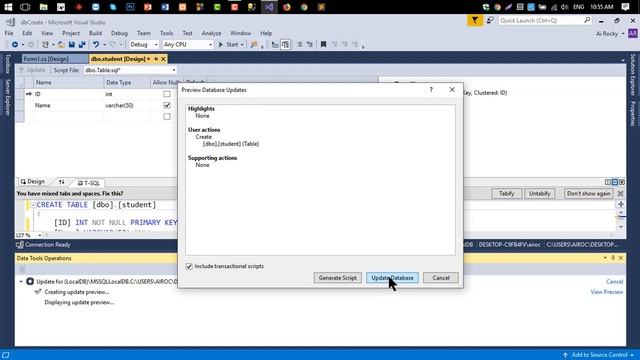Open the Analyze menu
640x360 pixels.
coord(211,33)
